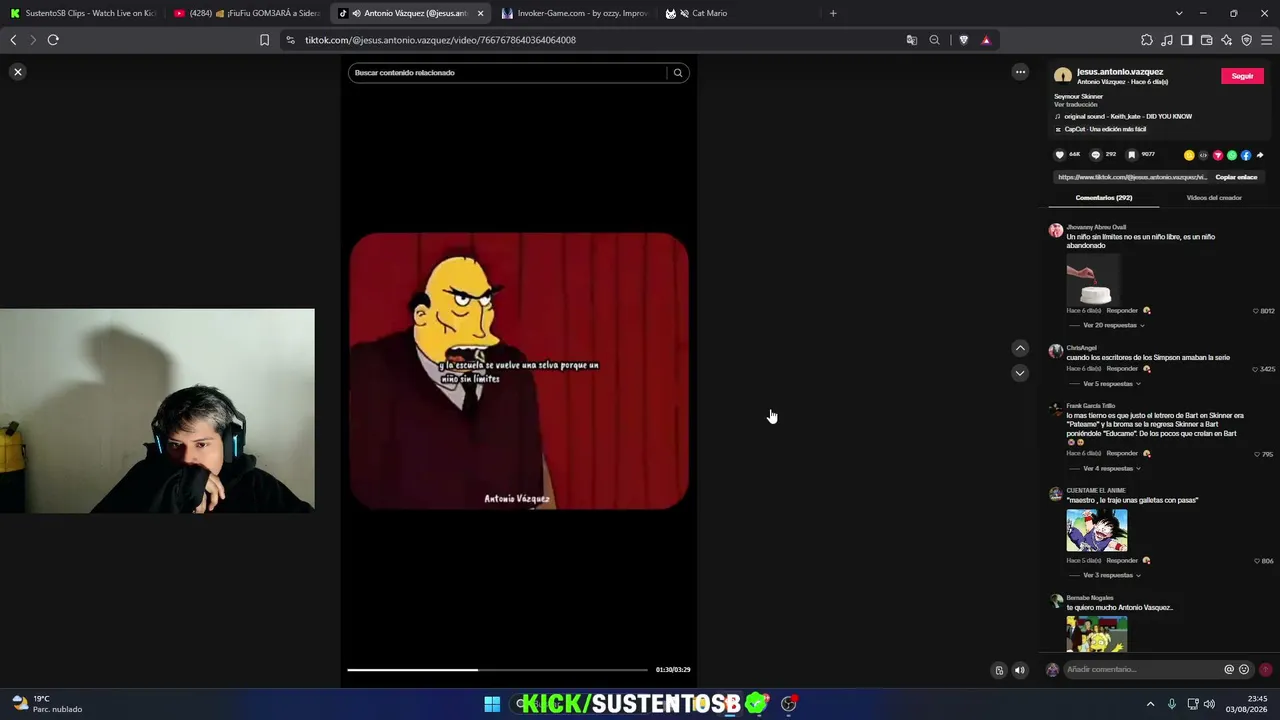Open the Leo AI sparkle icon
The width and height of the screenshot is (1280, 720).
tap(1227, 40)
